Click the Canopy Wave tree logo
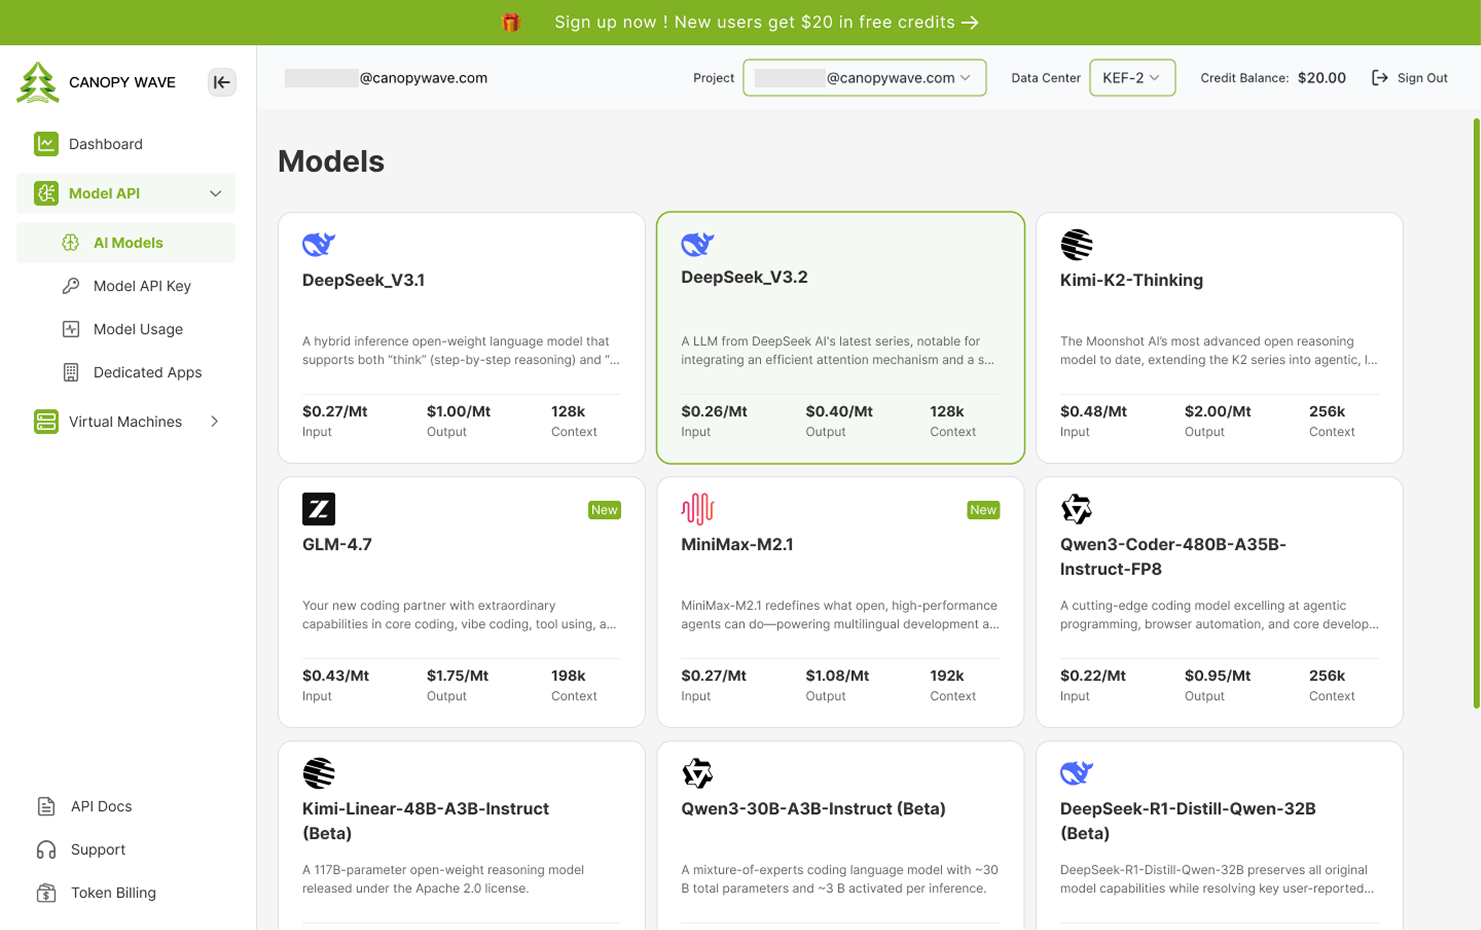1481x930 pixels. [38, 82]
